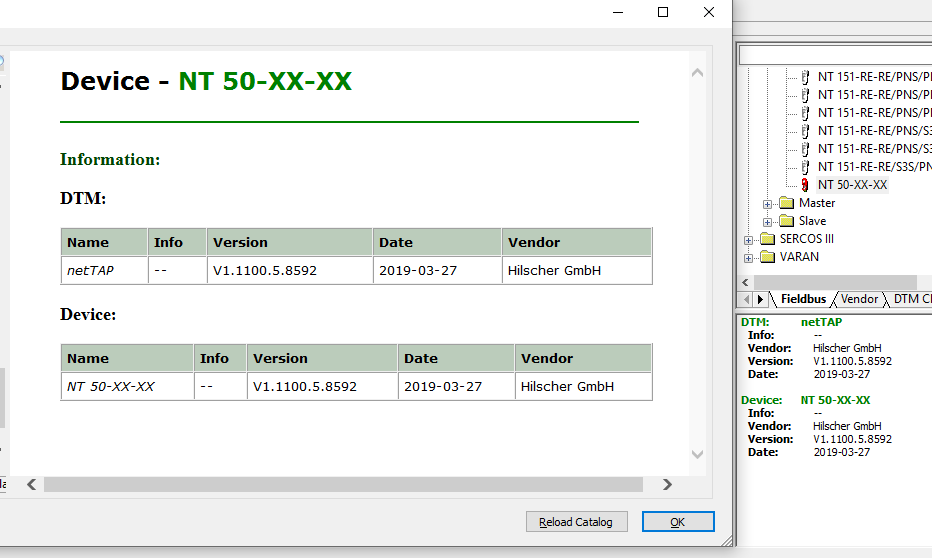The height and width of the screenshot is (558, 932).
Task: Click the Version header in DTM table
Action: pyautogui.click(x=289, y=242)
